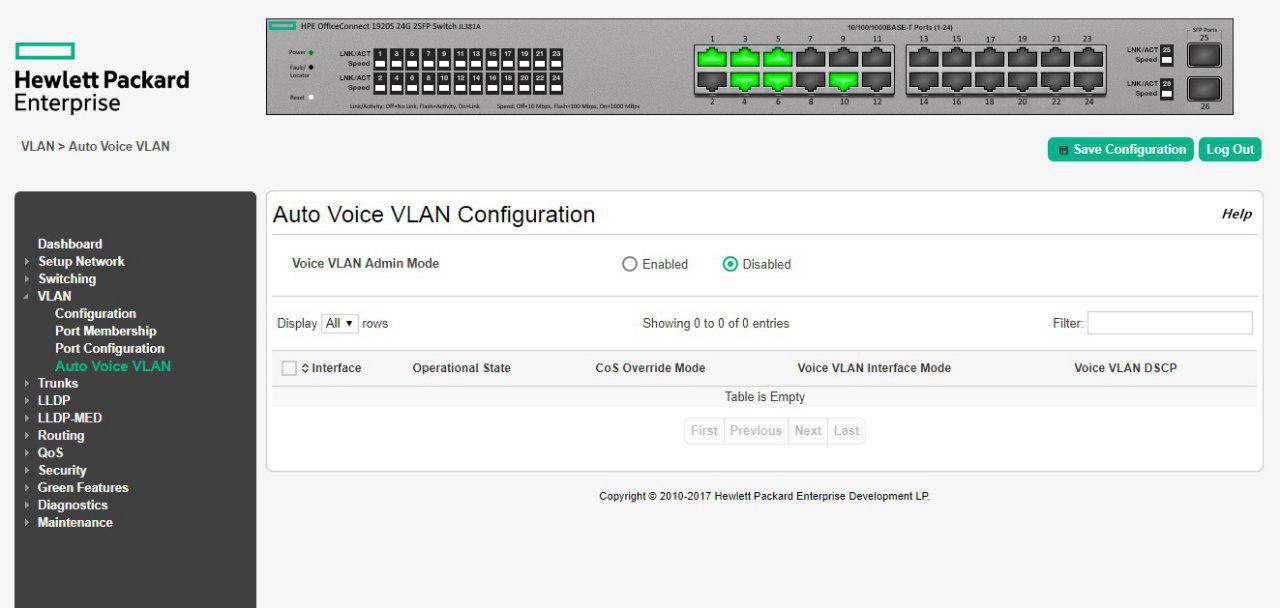Expand the Setup Network menu
This screenshot has width=1280, height=608.
coord(81,261)
